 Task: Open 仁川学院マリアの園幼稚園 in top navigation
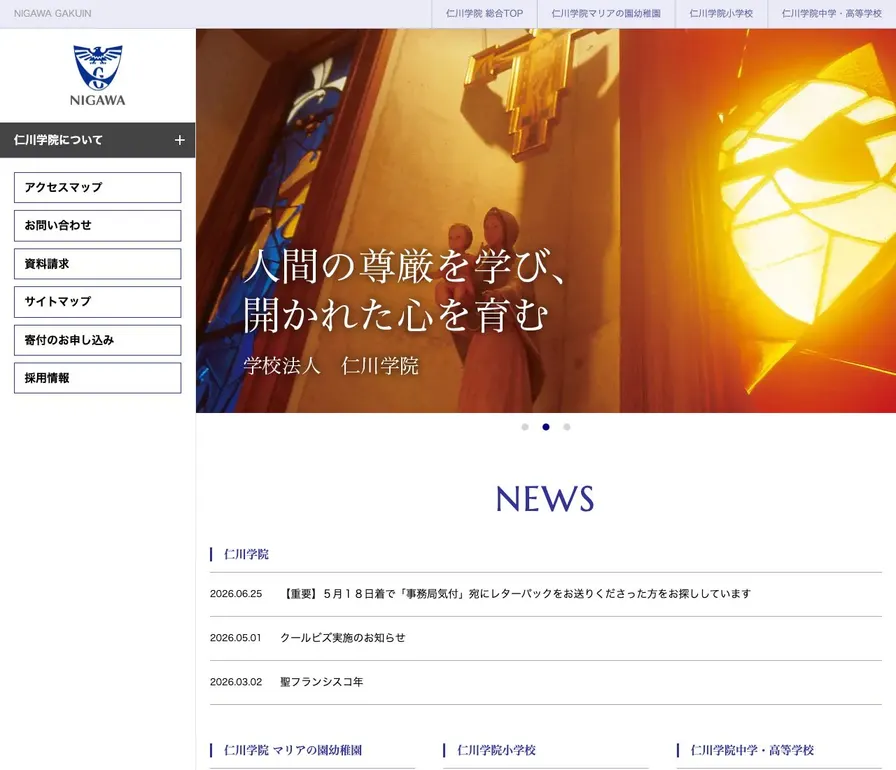click(x=606, y=14)
